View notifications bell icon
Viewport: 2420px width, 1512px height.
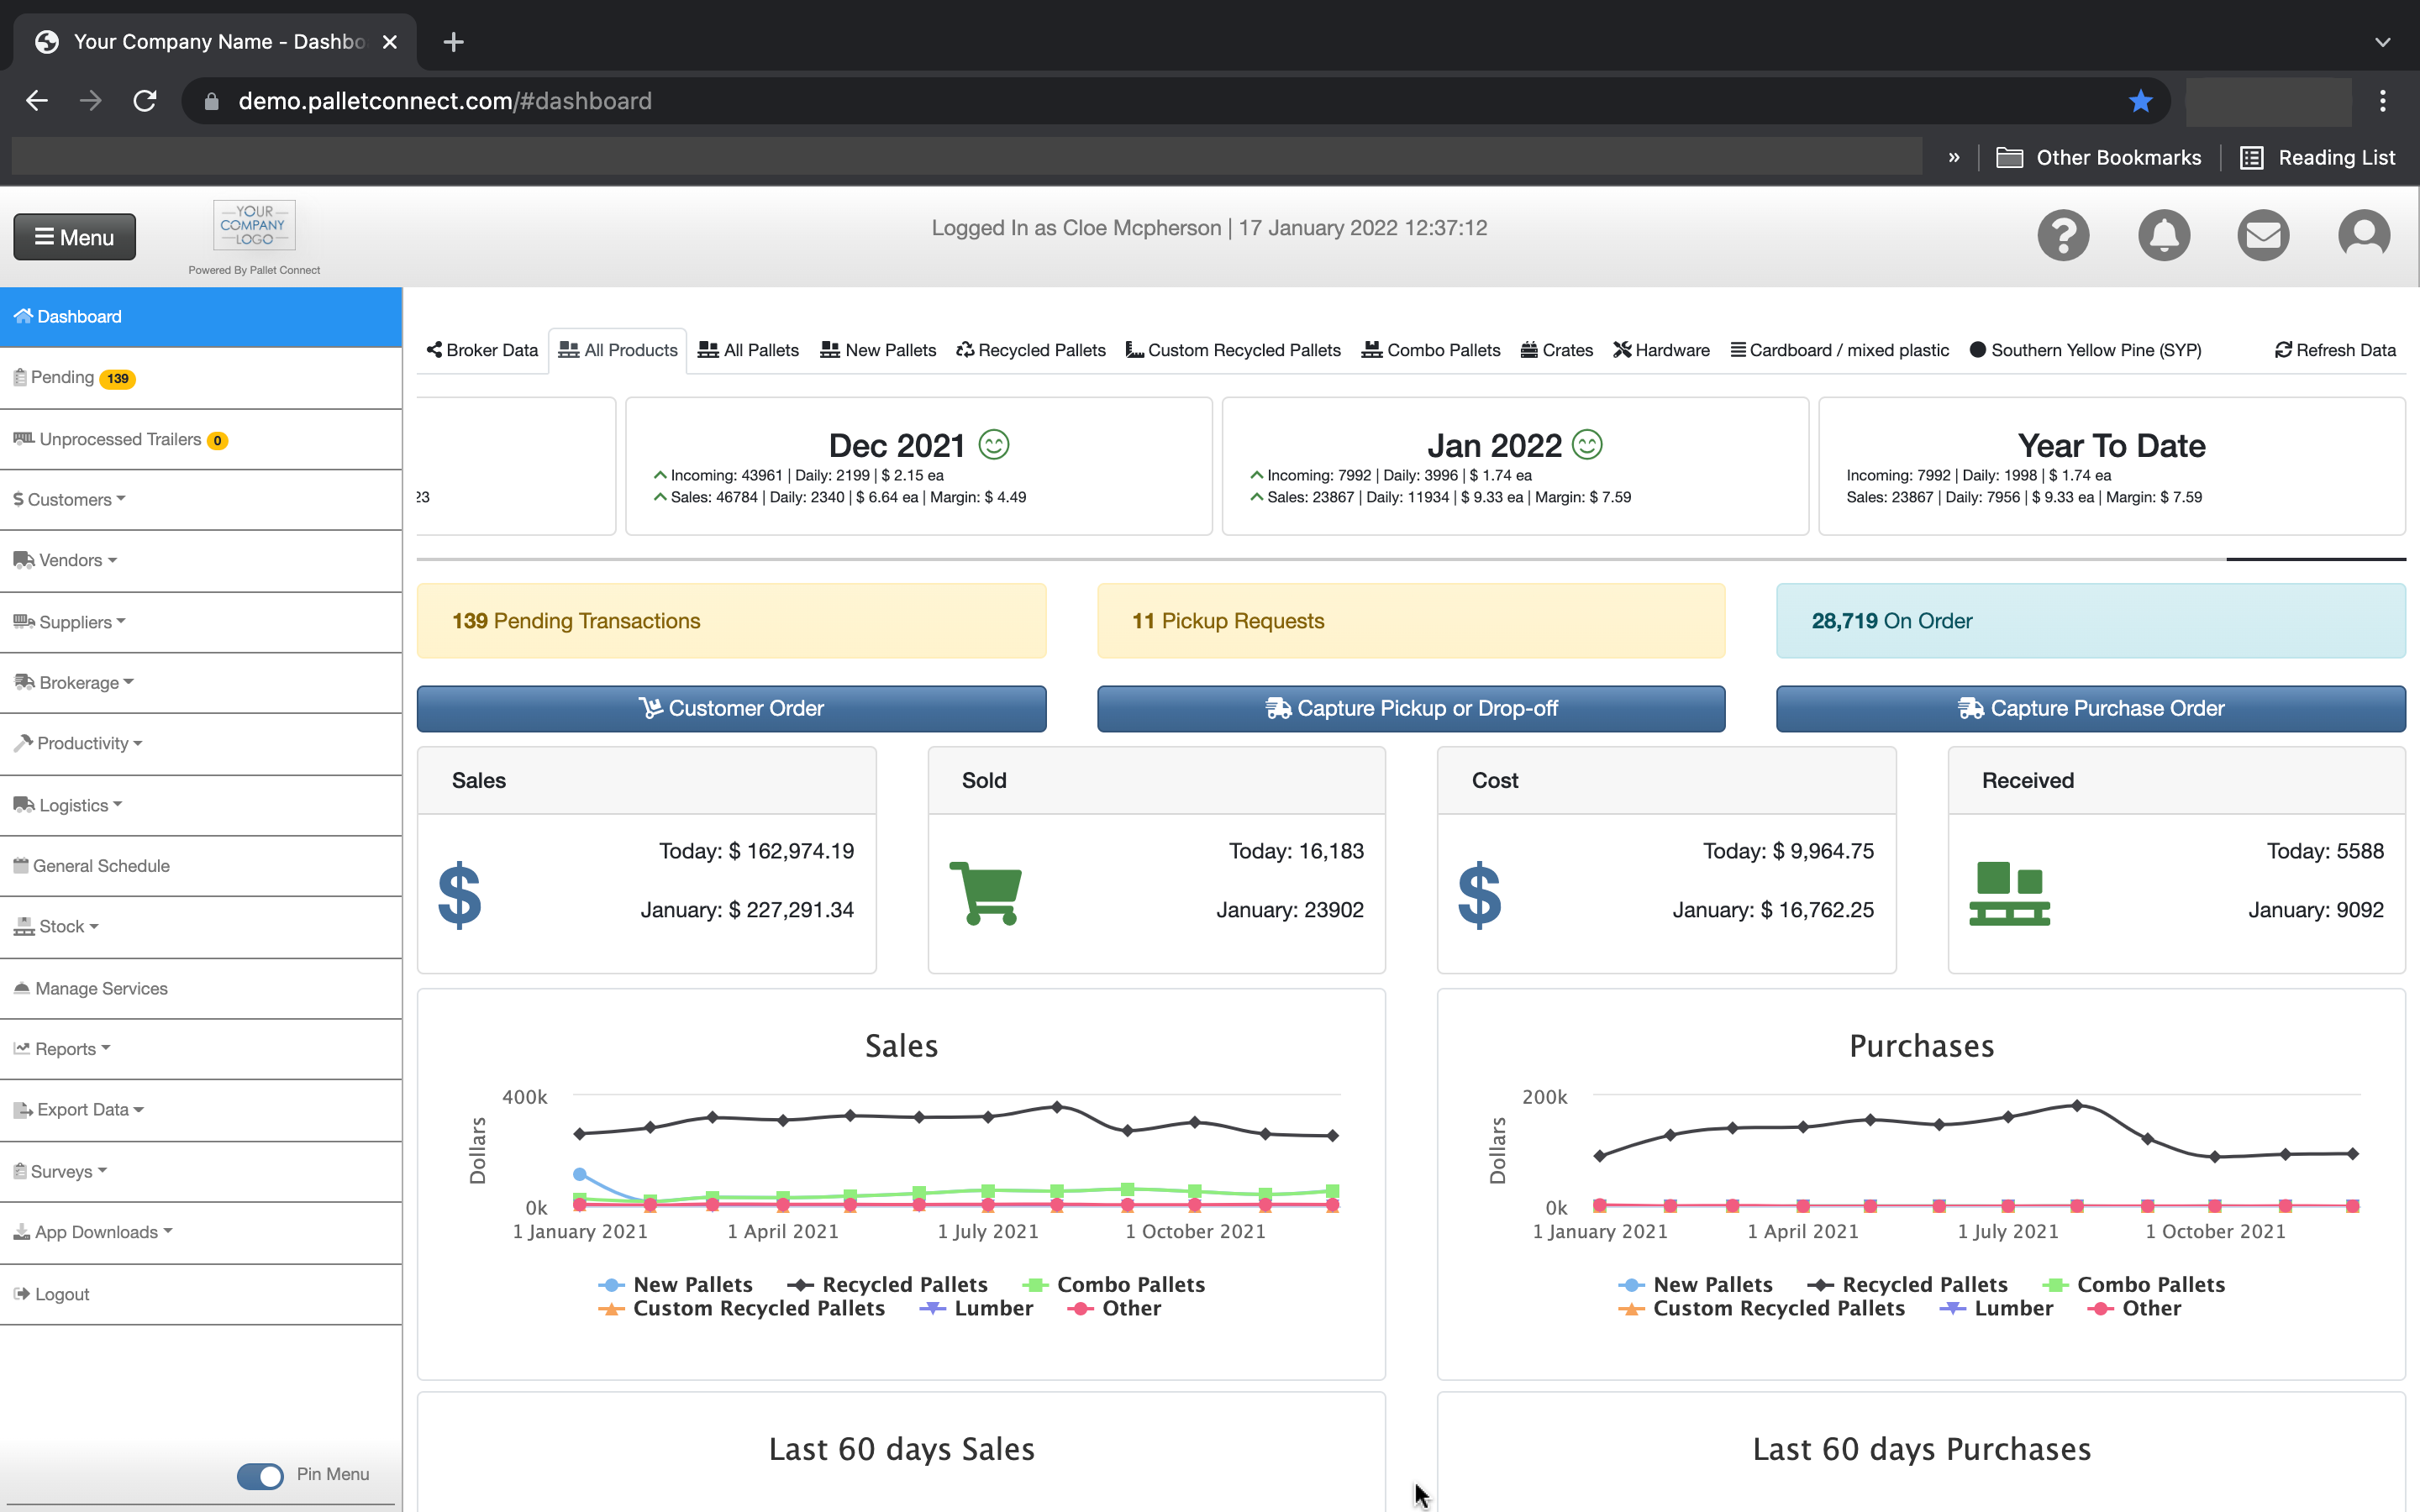tap(2164, 235)
